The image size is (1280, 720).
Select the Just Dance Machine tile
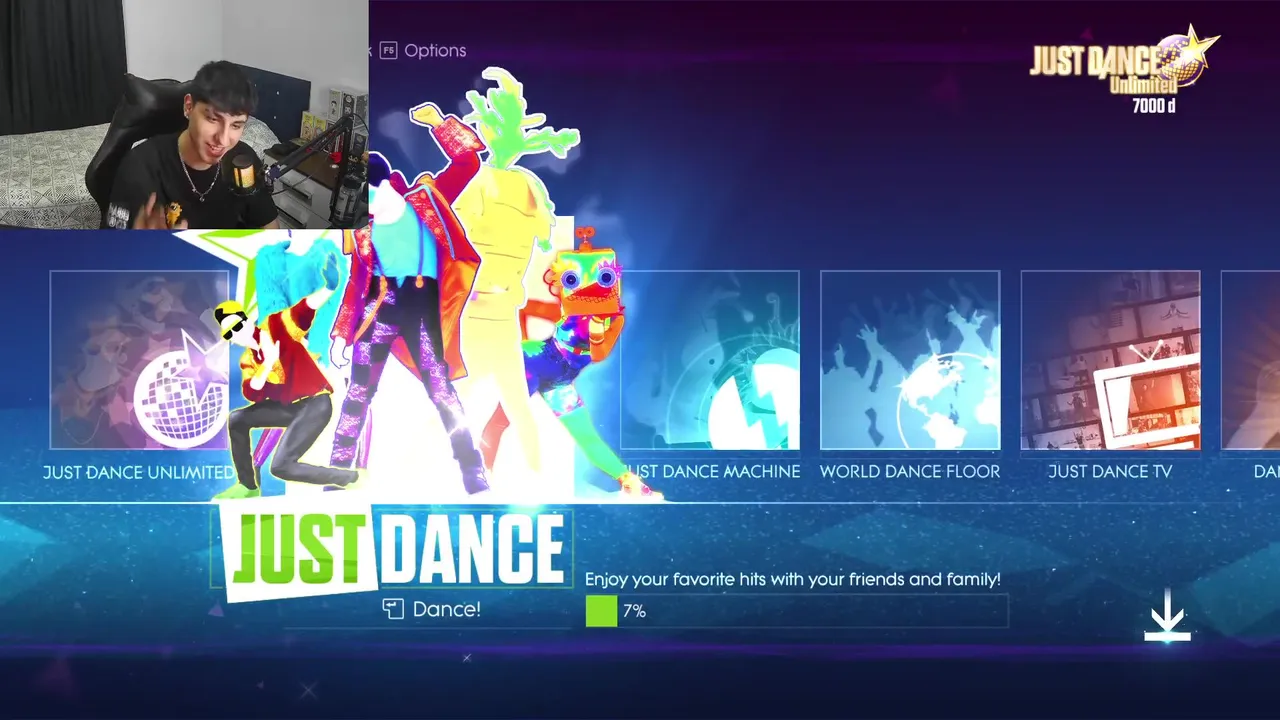pos(710,360)
